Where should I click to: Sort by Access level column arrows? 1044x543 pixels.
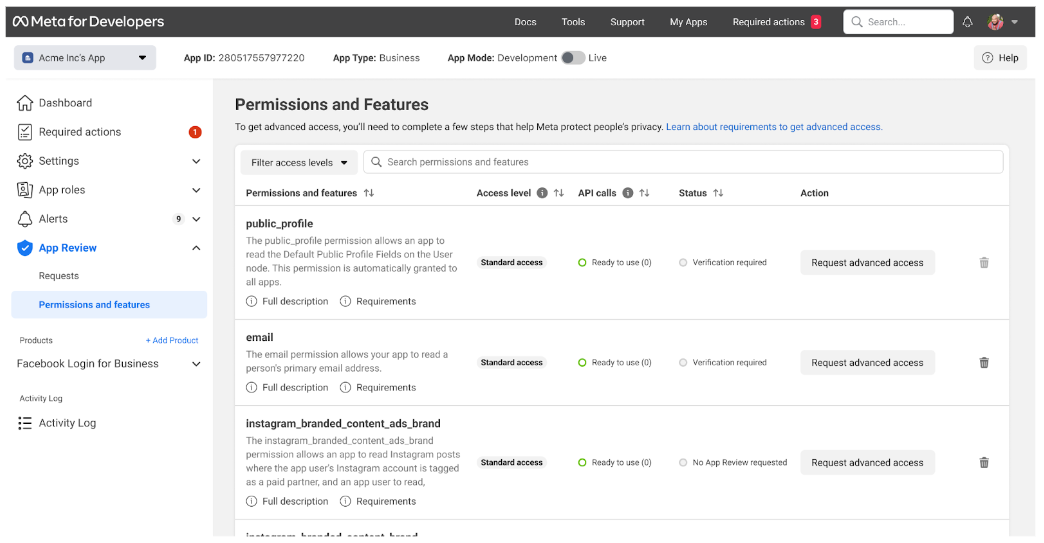pyautogui.click(x=559, y=193)
